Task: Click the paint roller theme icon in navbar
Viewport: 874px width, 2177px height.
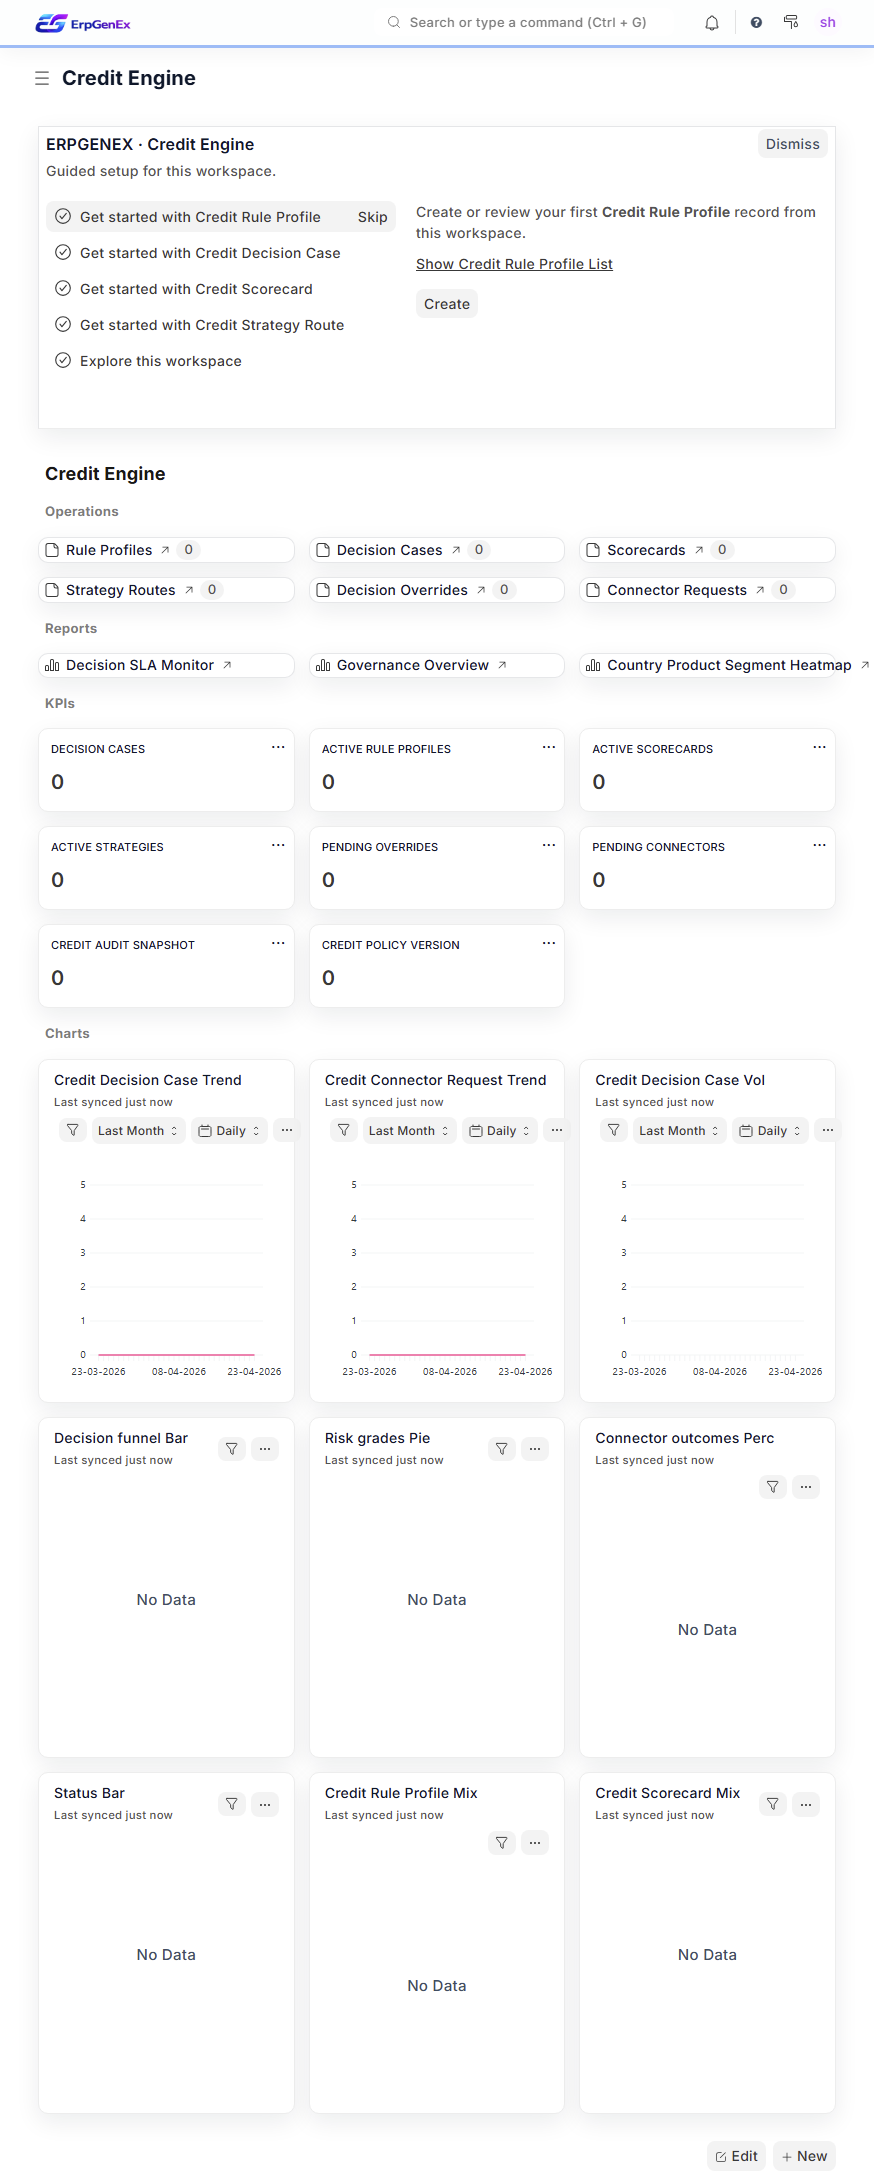Action: [x=791, y=22]
